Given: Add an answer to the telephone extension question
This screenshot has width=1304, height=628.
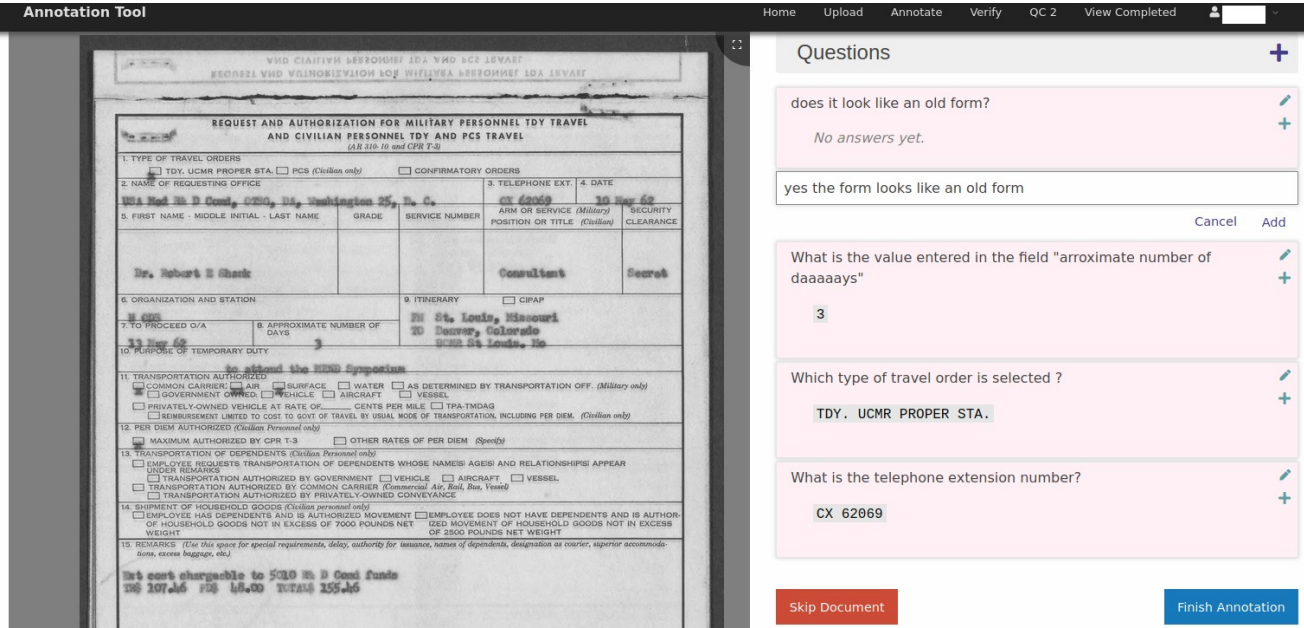Looking at the screenshot, I should tap(1285, 498).
